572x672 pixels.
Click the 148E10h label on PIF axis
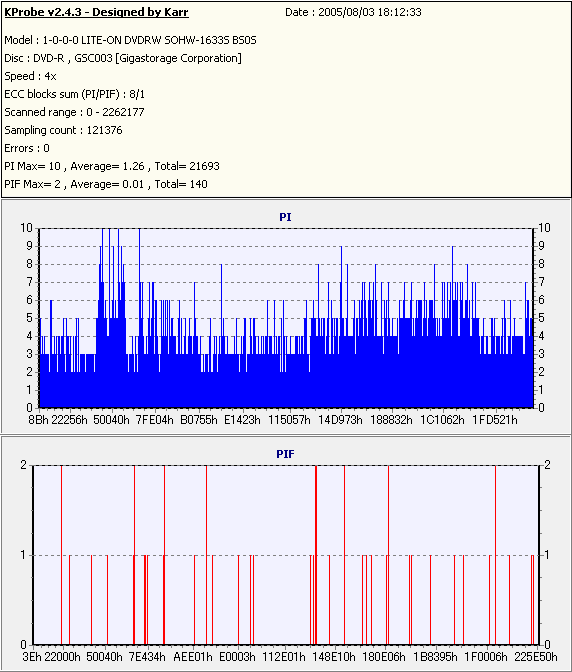[x=334, y=657]
